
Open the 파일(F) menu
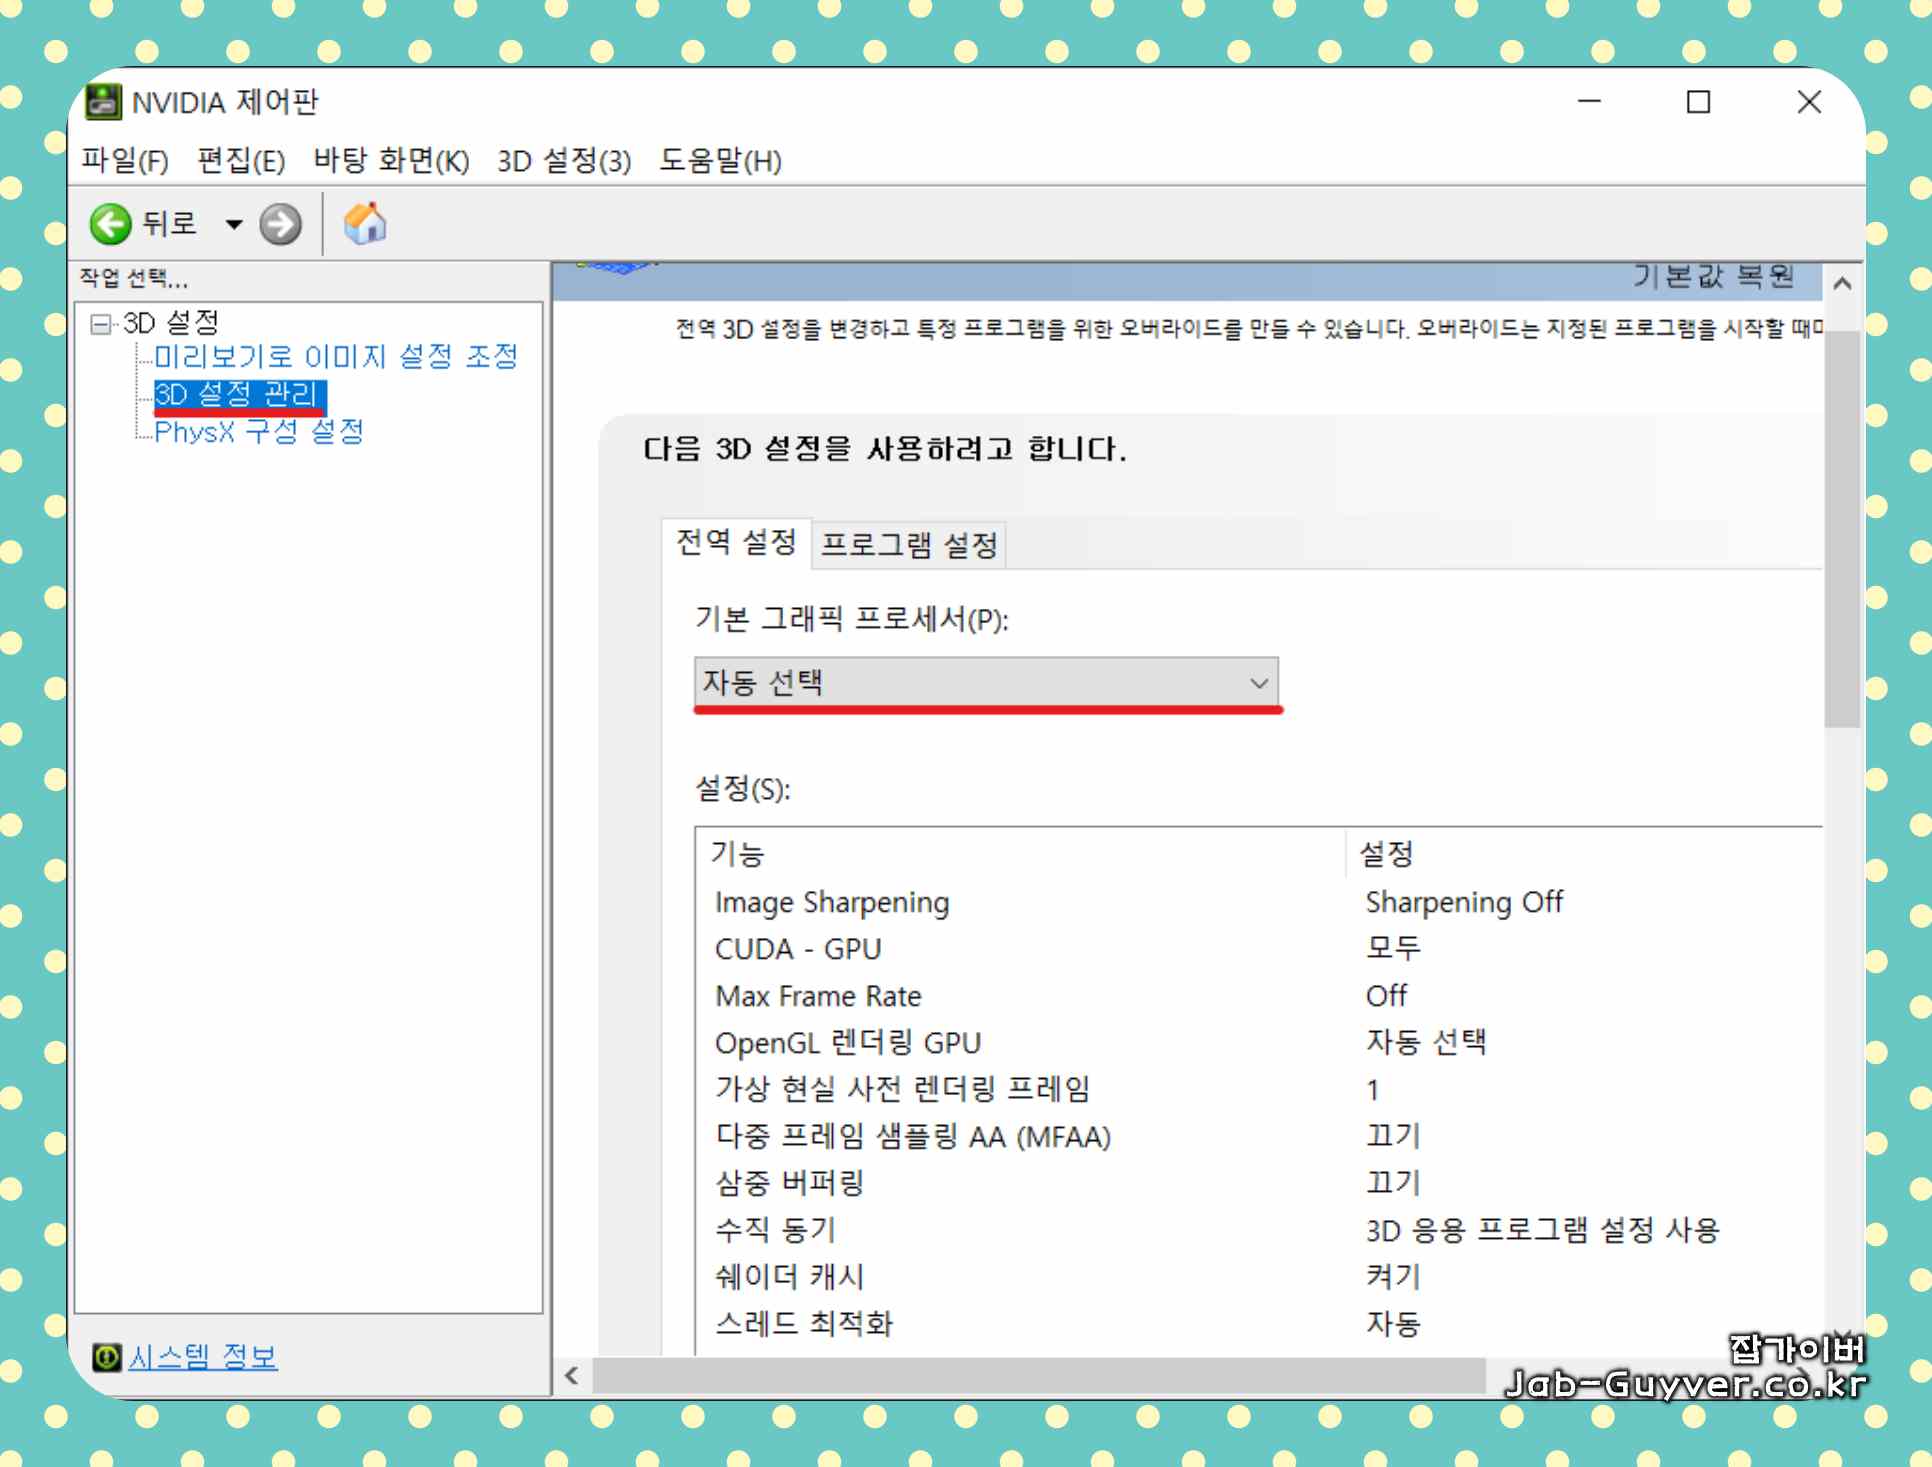tap(124, 160)
